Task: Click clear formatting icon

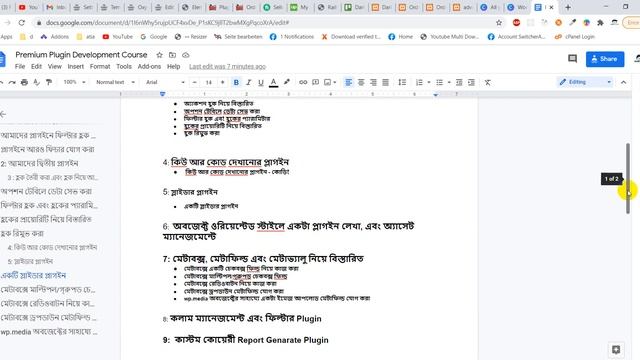Action: click(487, 82)
